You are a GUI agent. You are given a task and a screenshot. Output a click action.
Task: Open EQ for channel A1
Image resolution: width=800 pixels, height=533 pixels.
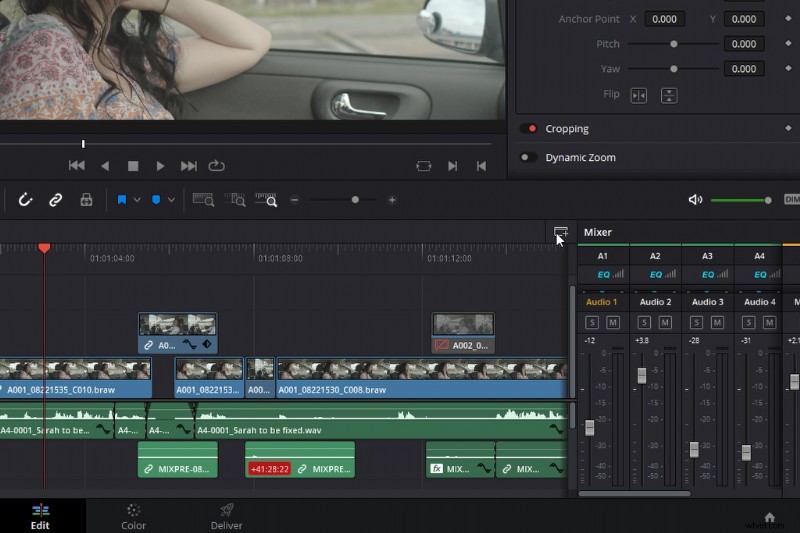[604, 274]
